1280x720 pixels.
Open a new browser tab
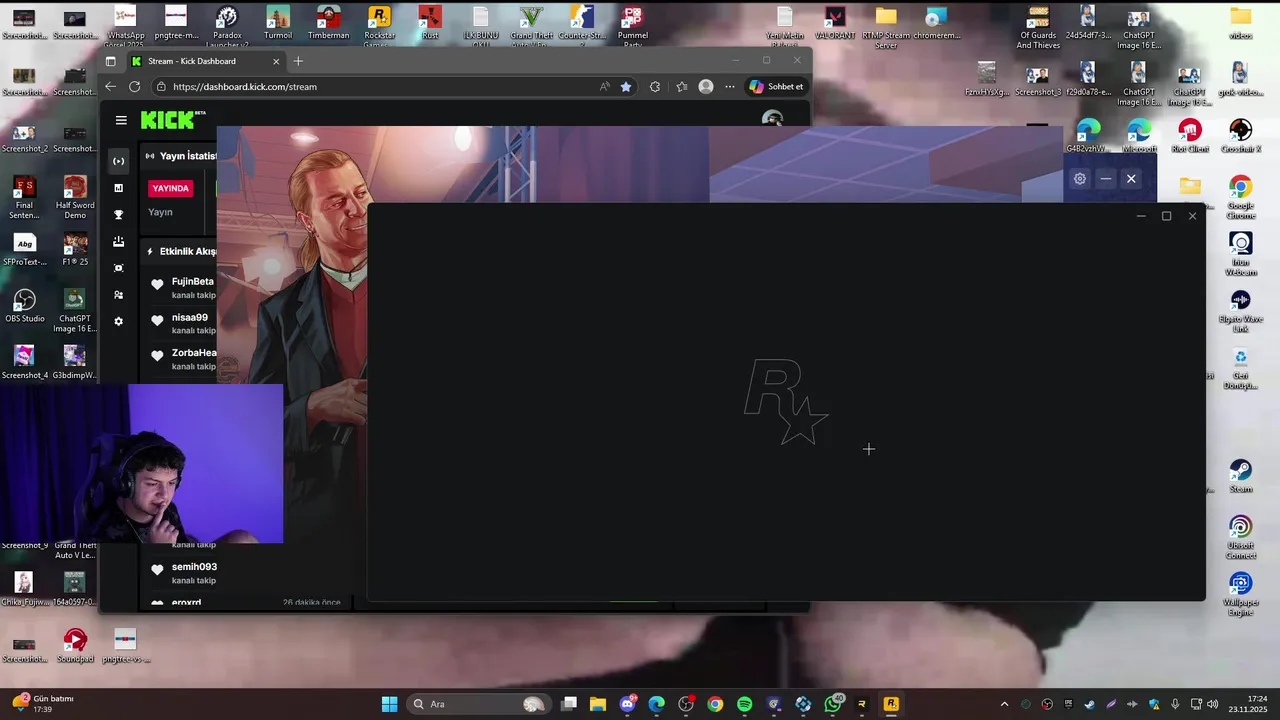tap(298, 61)
